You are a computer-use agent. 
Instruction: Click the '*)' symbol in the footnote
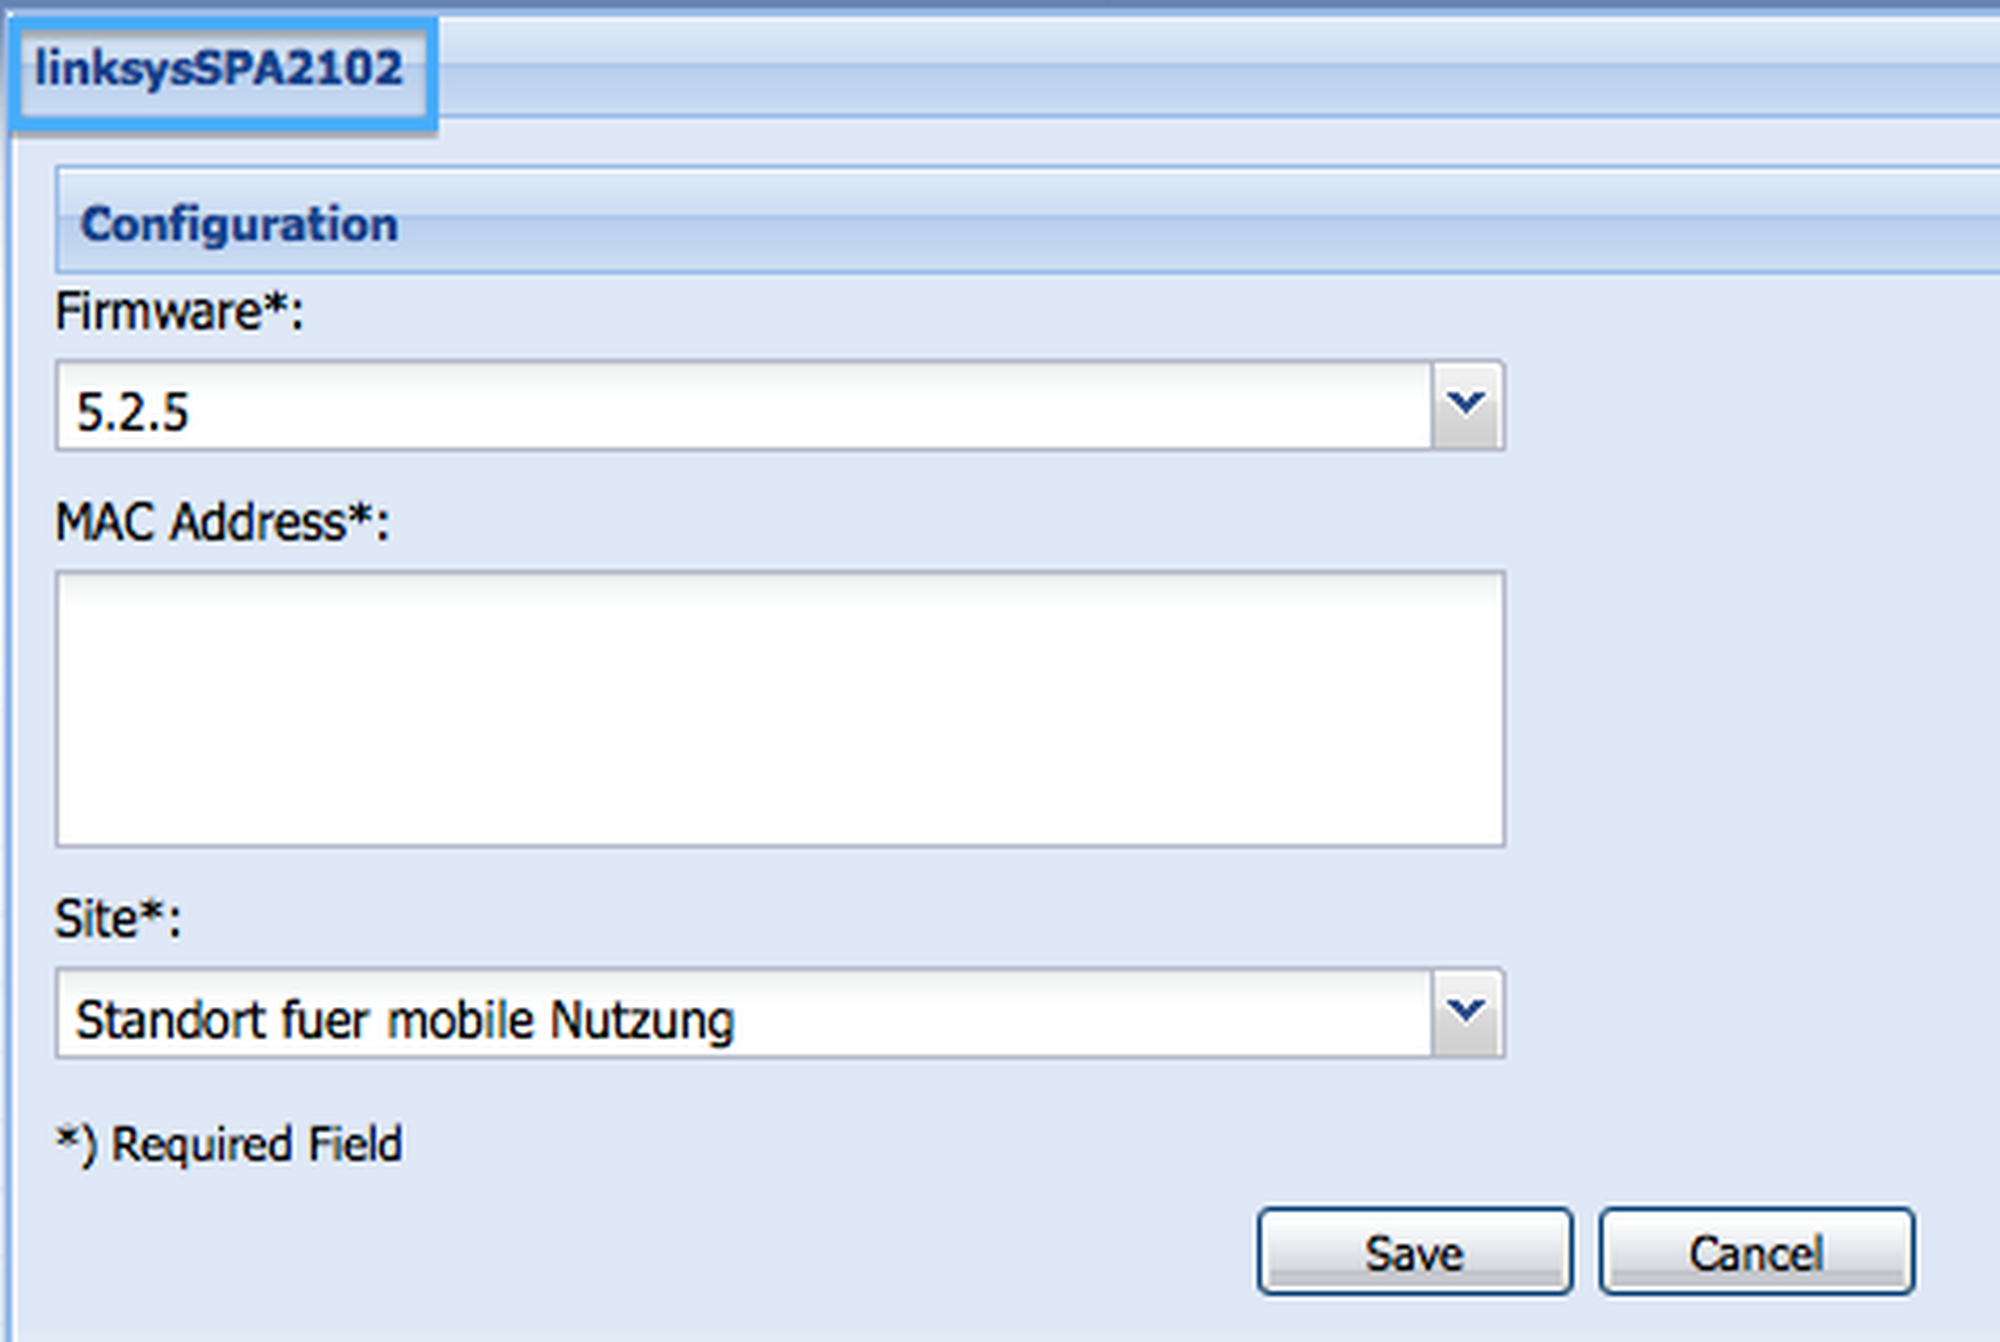[76, 1143]
